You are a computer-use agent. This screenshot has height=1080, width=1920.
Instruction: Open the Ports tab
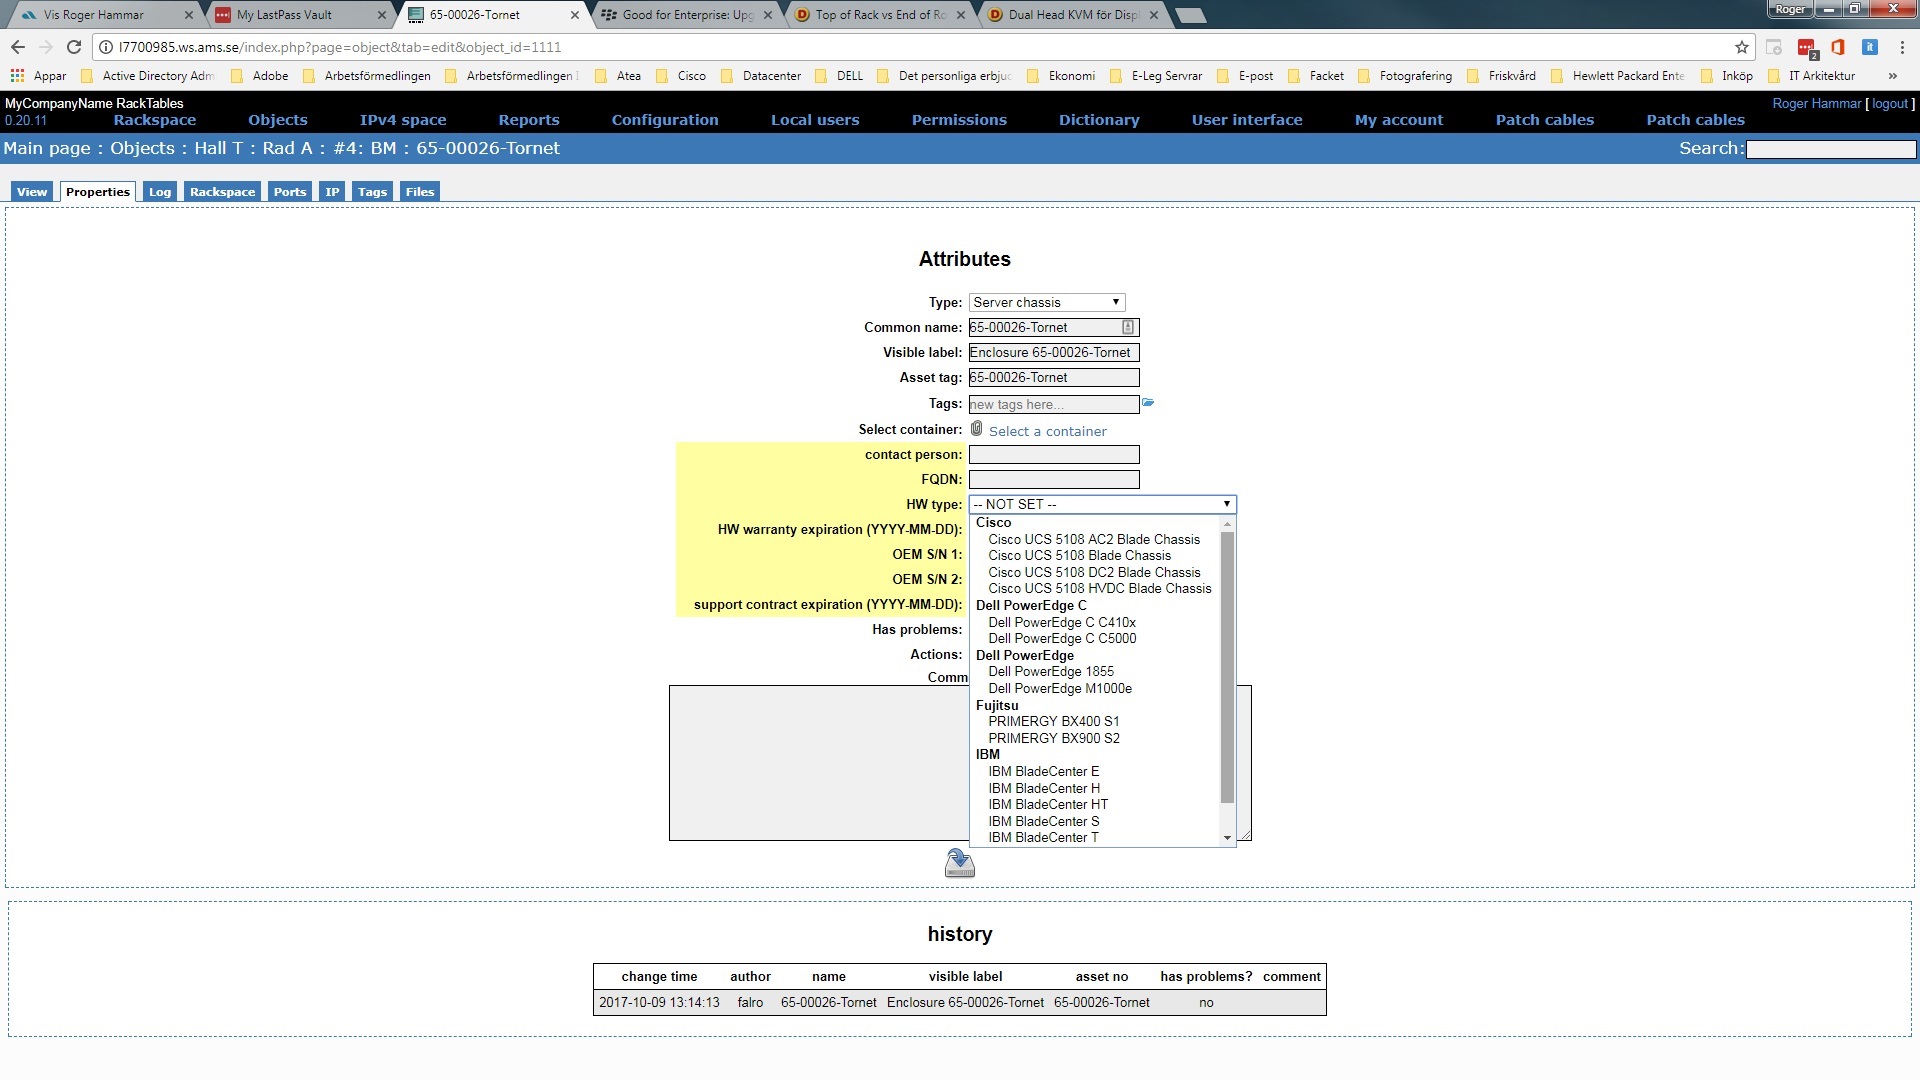pyautogui.click(x=290, y=192)
